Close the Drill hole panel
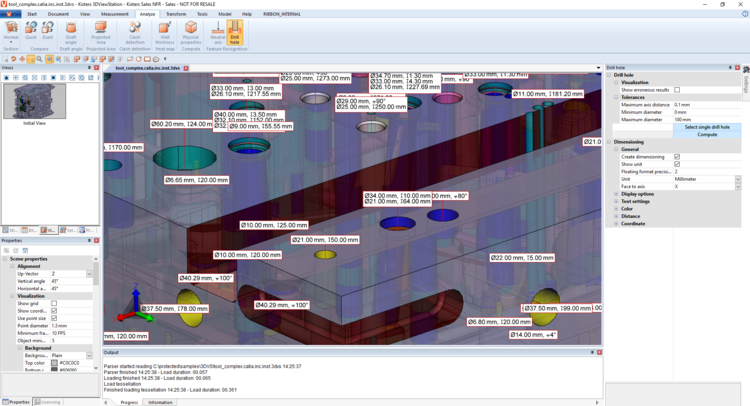750x406 pixels. [737, 68]
